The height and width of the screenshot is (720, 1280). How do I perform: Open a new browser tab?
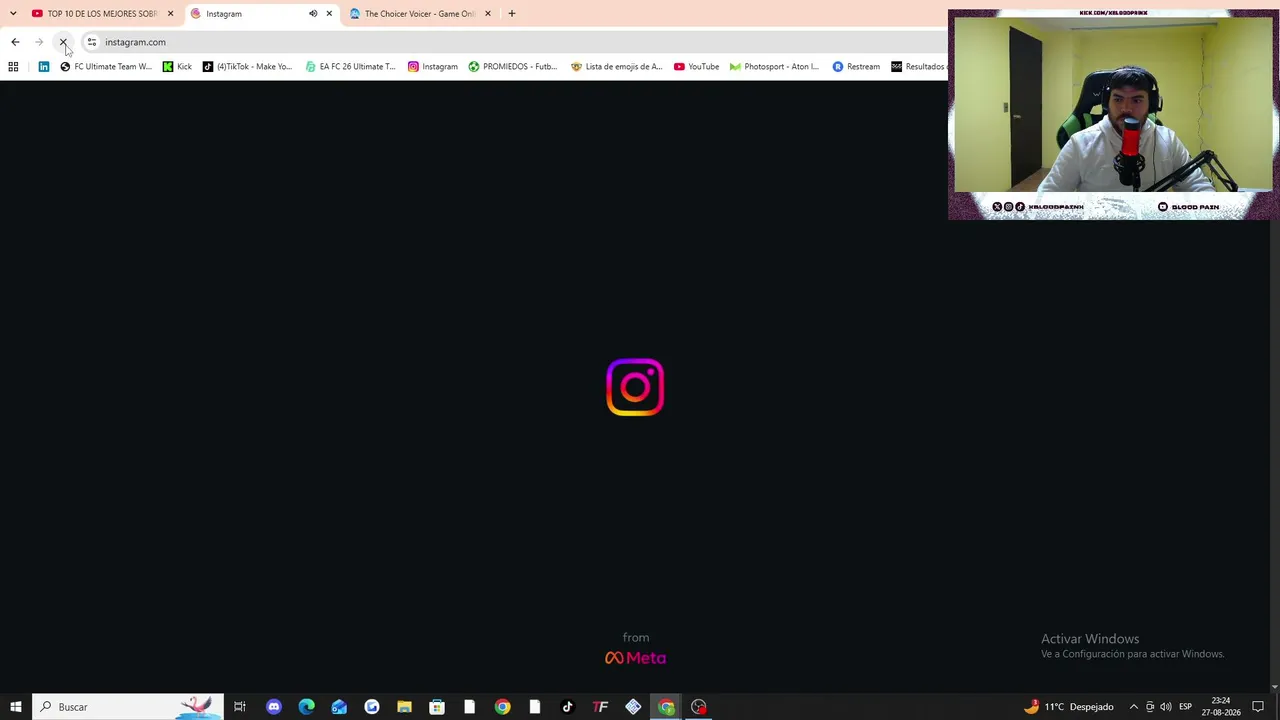click(512, 14)
